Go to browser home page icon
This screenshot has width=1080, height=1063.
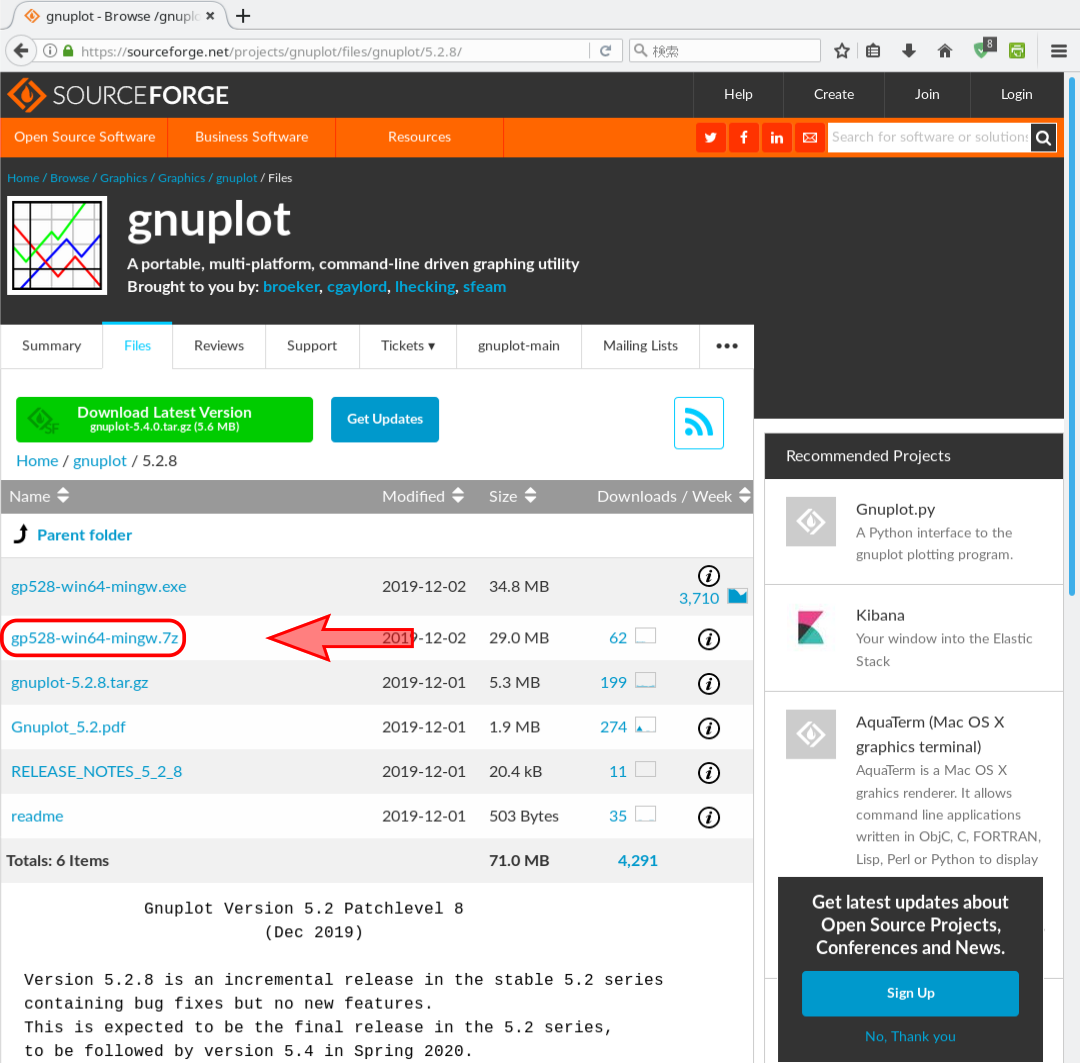[945, 51]
